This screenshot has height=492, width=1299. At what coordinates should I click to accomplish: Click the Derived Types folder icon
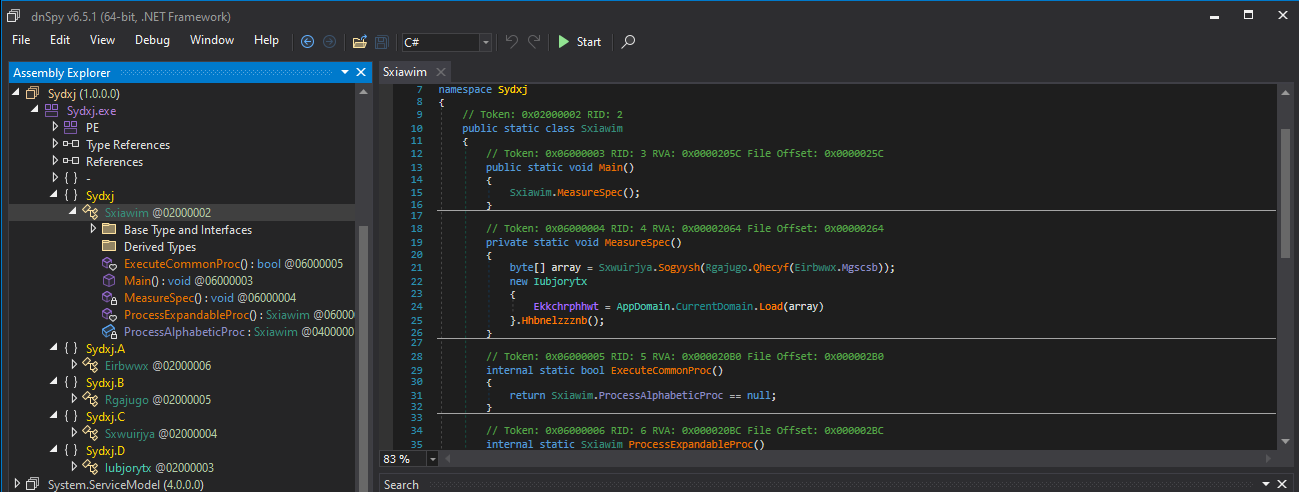[x=109, y=246]
